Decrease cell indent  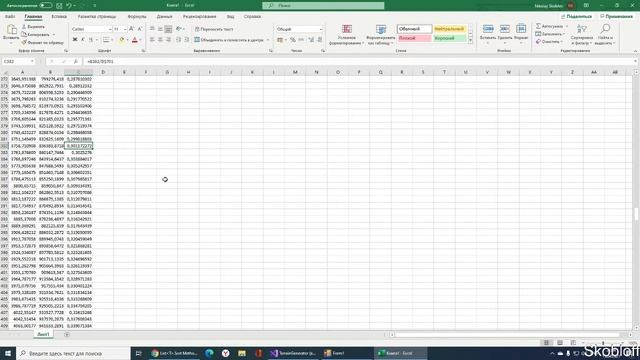point(178,40)
